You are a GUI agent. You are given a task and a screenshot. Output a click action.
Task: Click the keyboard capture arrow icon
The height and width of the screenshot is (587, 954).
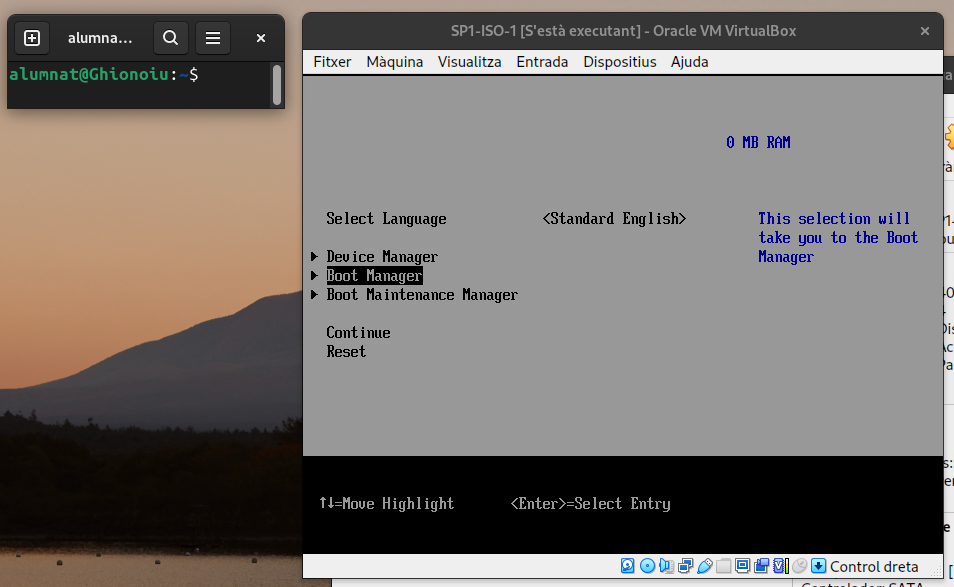pos(818,566)
